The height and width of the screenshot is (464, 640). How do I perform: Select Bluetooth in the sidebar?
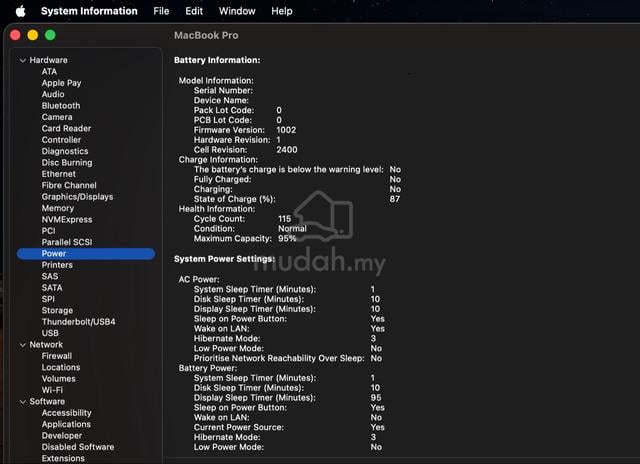pyautogui.click(x=61, y=106)
